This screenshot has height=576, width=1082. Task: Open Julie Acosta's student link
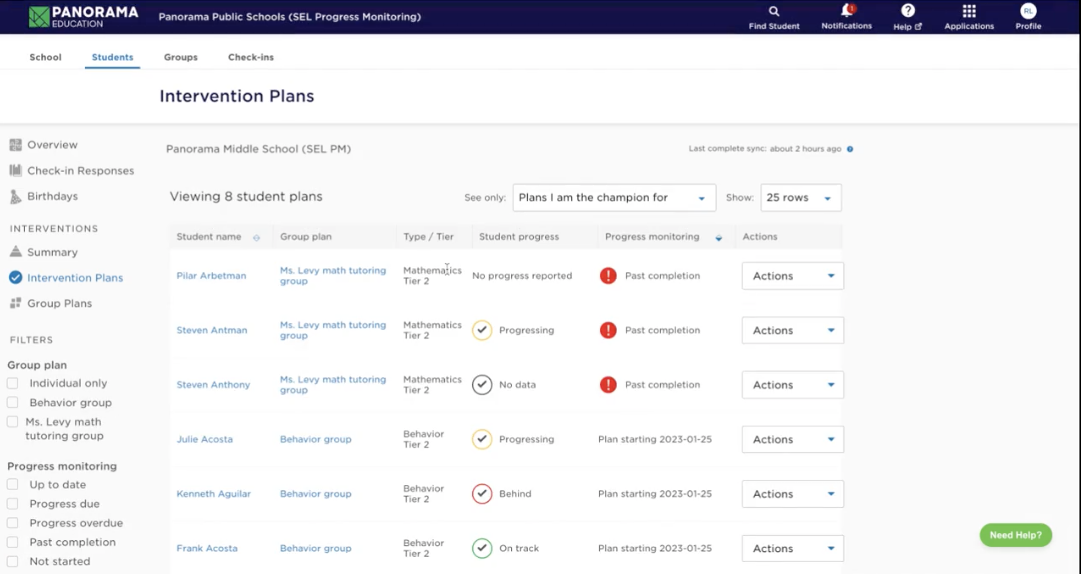205,439
